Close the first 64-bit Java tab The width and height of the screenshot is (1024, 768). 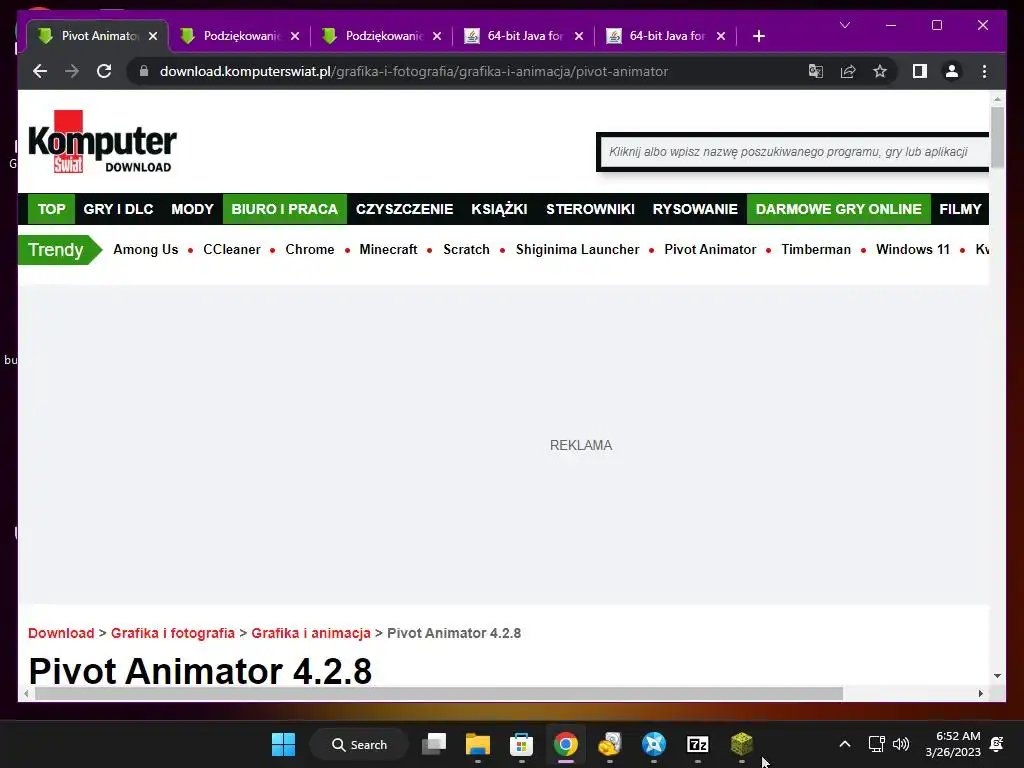coord(579,36)
